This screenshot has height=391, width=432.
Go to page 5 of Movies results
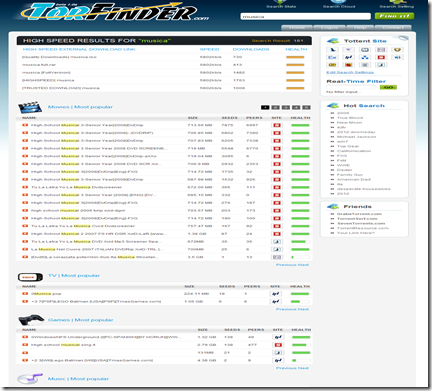pyautogui.click(x=306, y=107)
